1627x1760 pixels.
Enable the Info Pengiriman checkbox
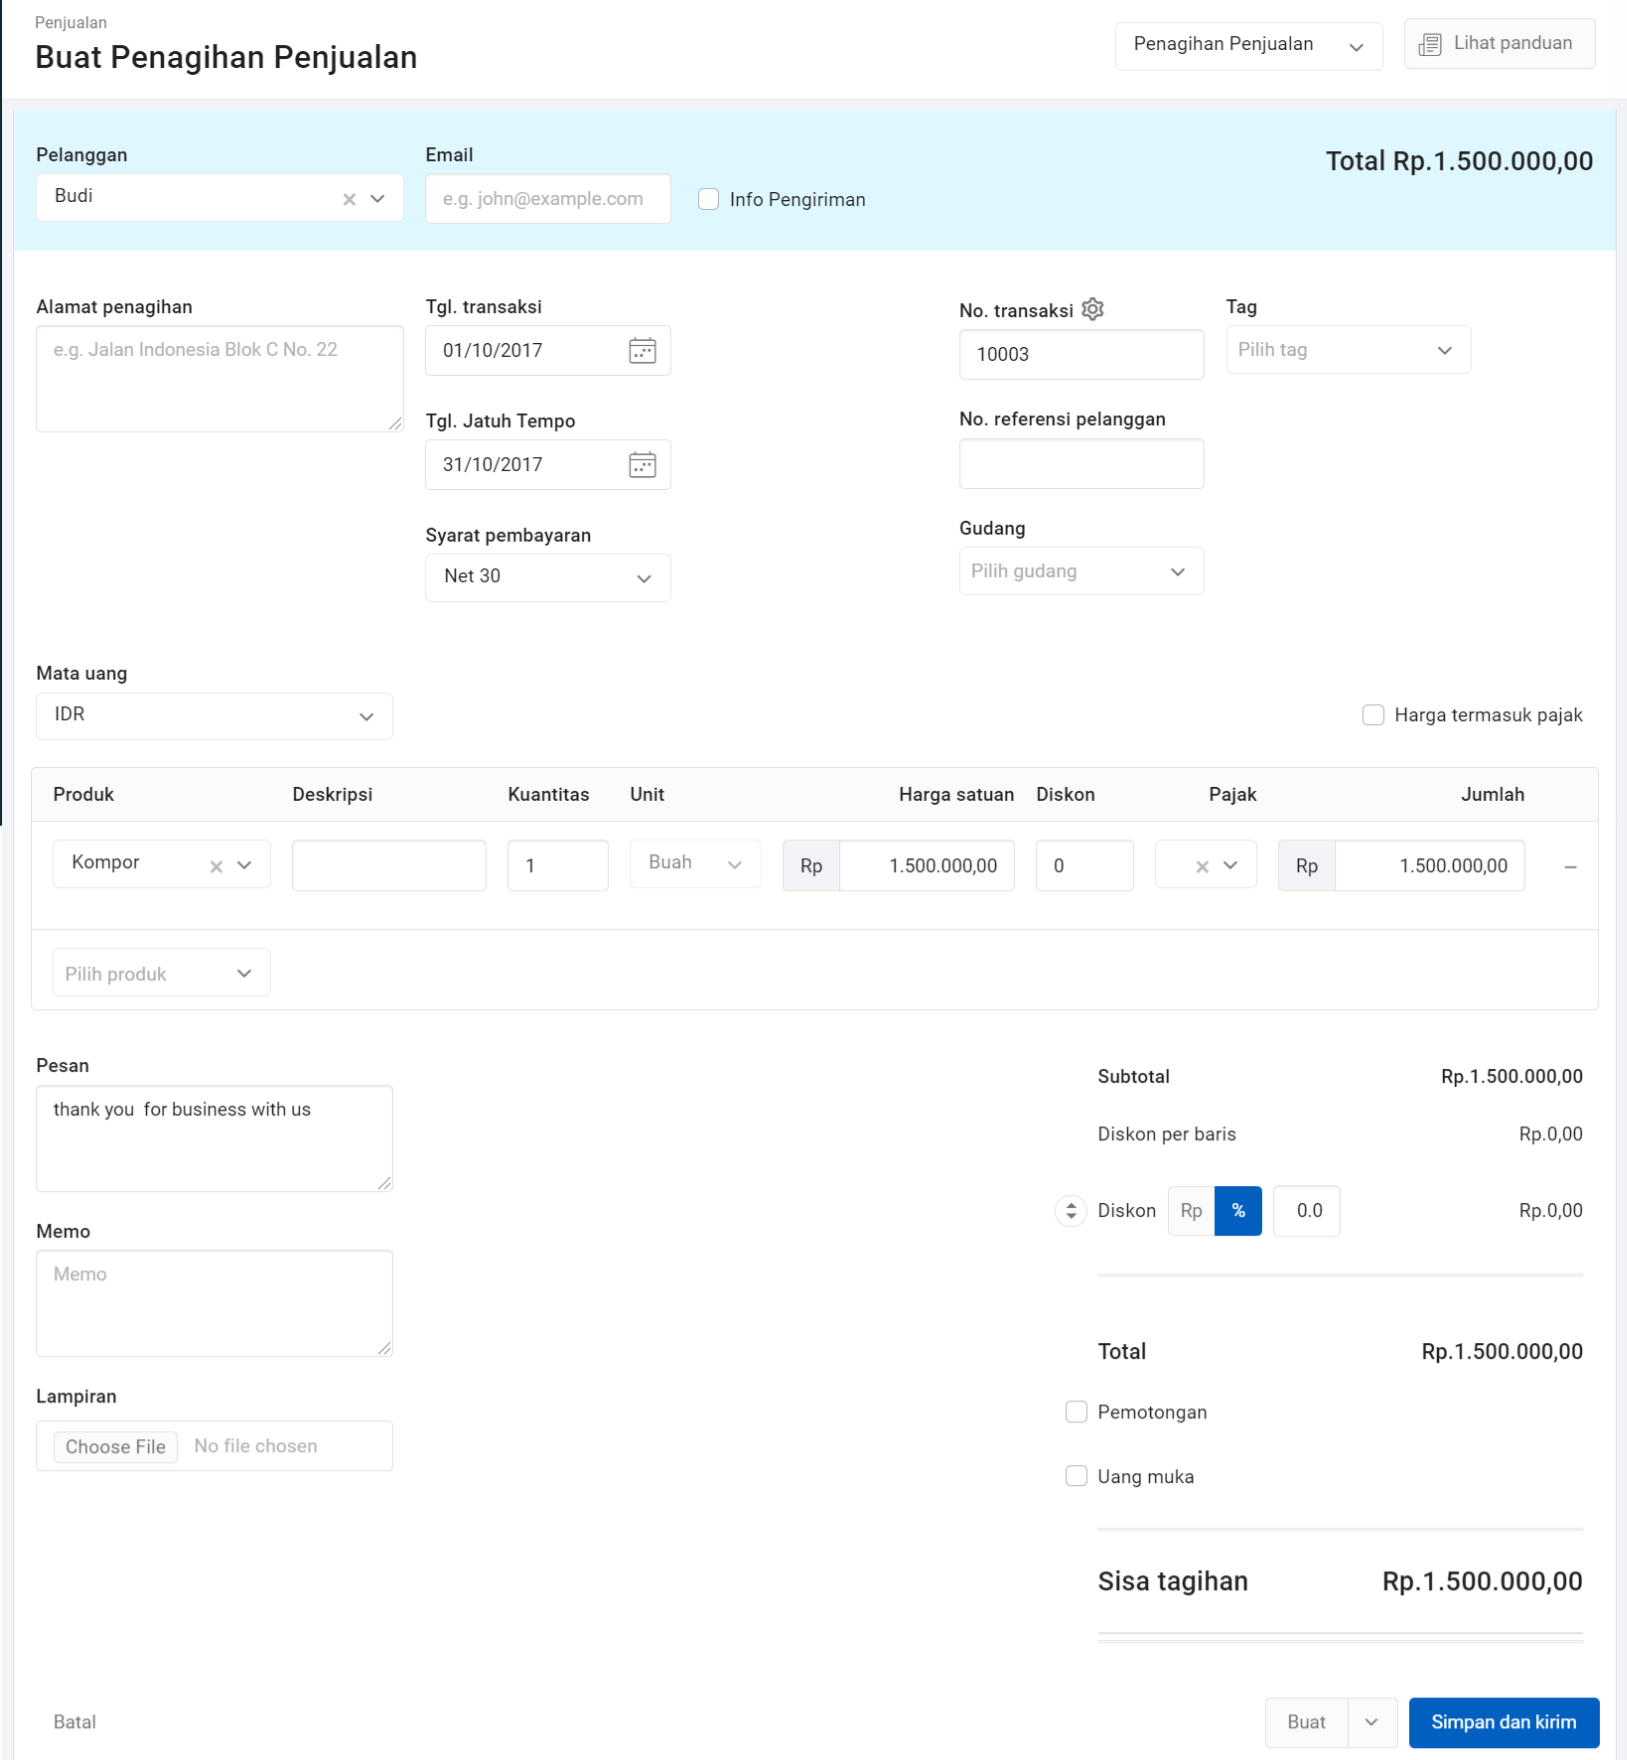tap(708, 199)
